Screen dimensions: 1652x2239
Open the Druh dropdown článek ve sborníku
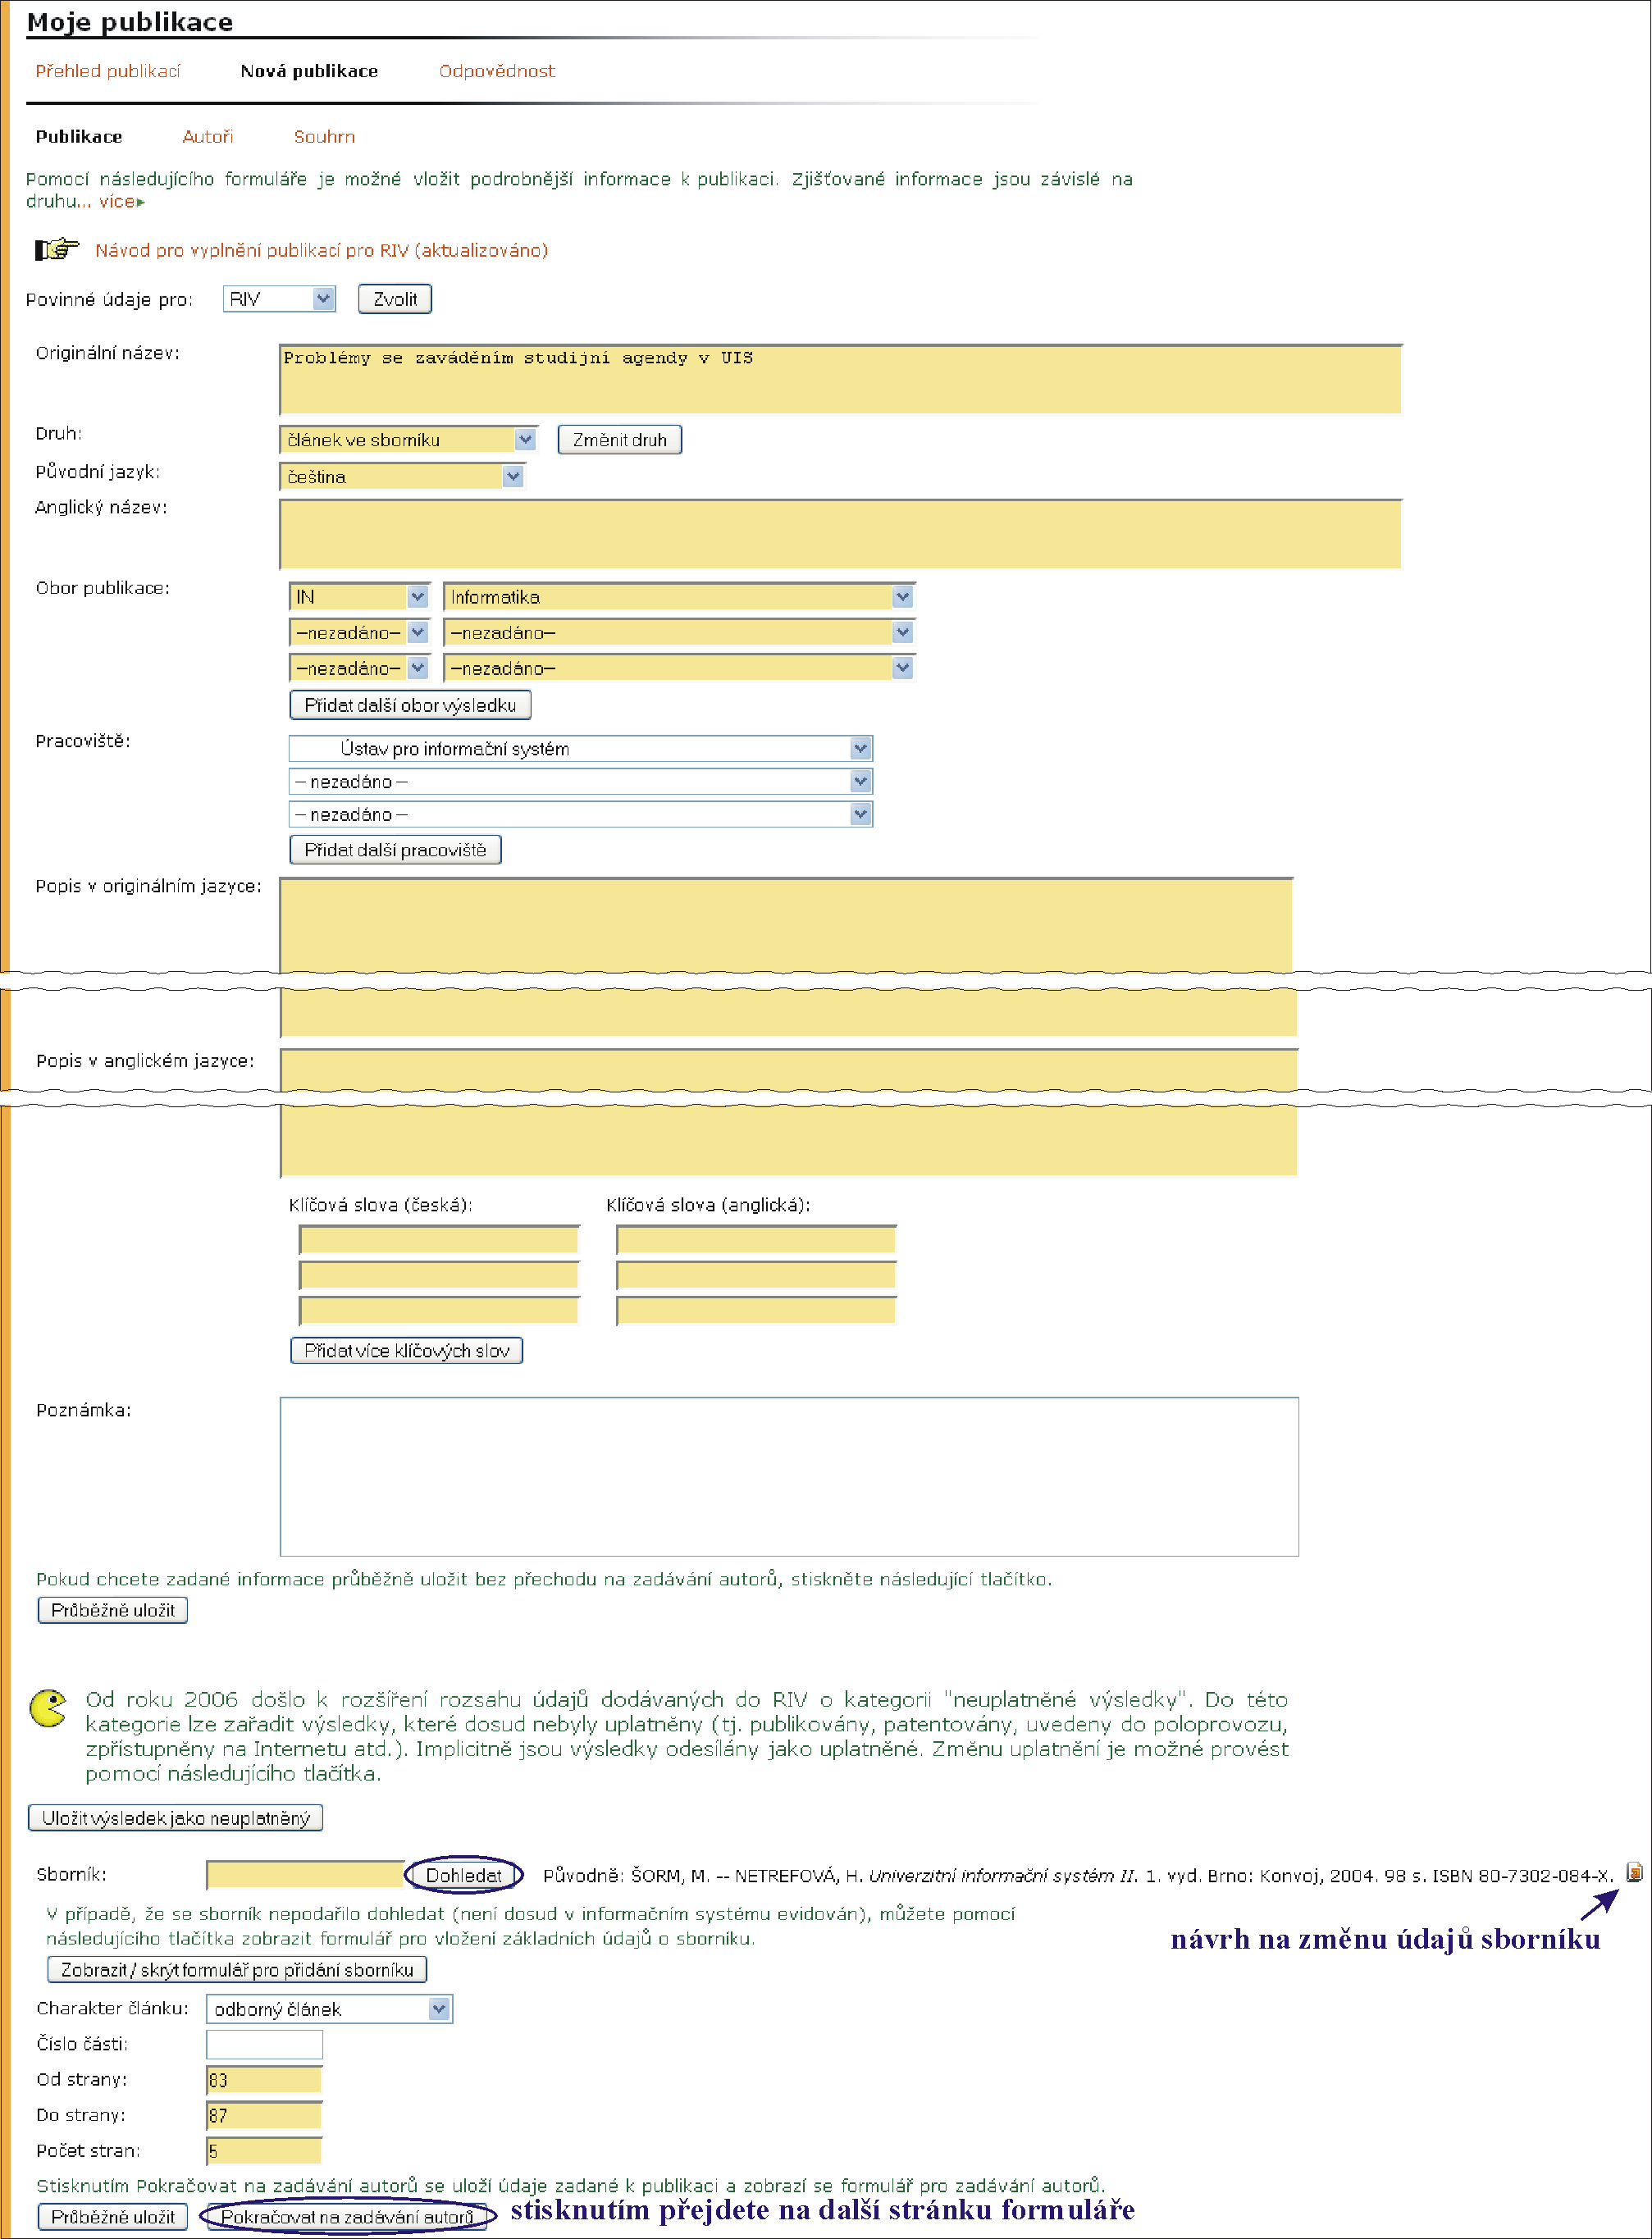coord(408,439)
